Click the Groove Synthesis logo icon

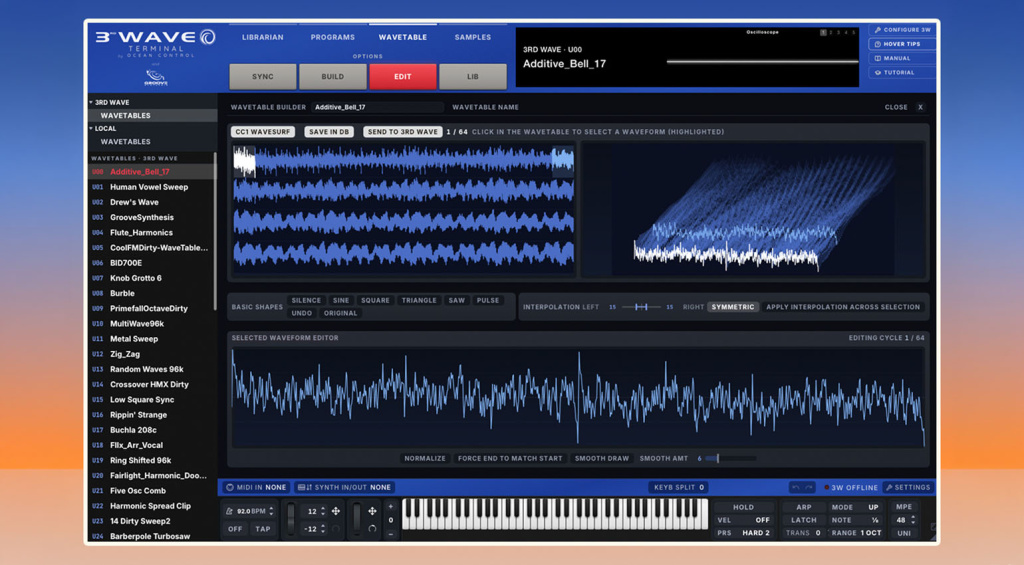155,78
